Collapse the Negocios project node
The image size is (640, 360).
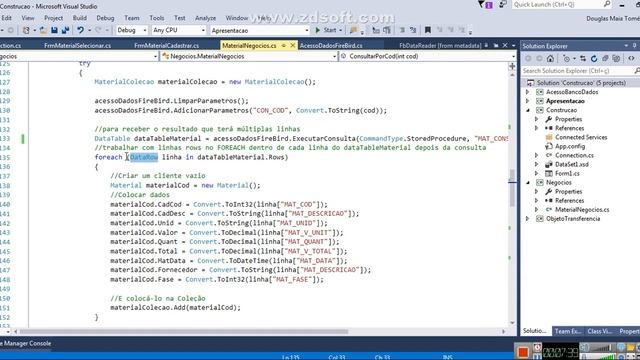point(528,182)
